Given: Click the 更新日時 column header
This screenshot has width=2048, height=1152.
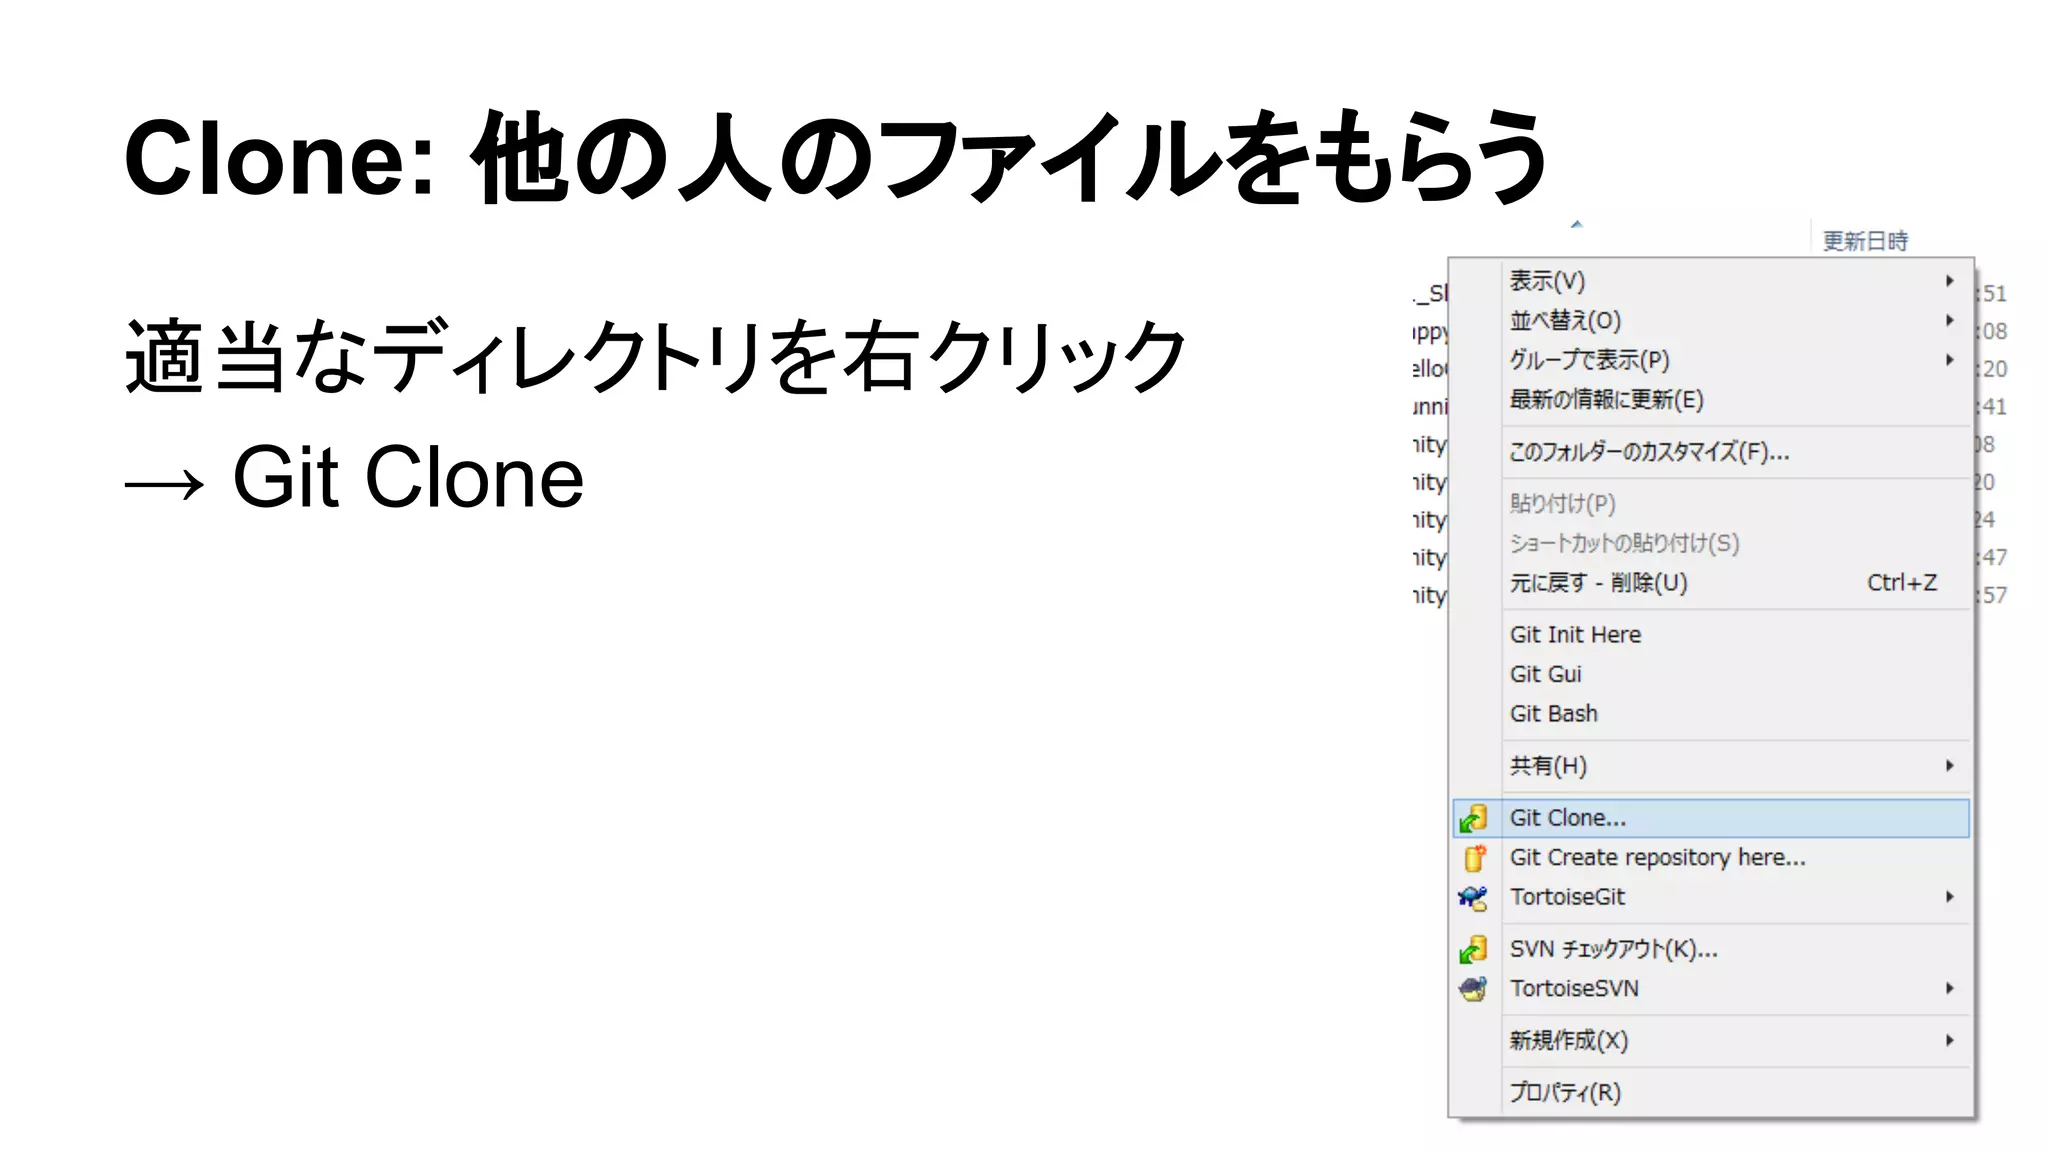Looking at the screenshot, I should (1865, 241).
